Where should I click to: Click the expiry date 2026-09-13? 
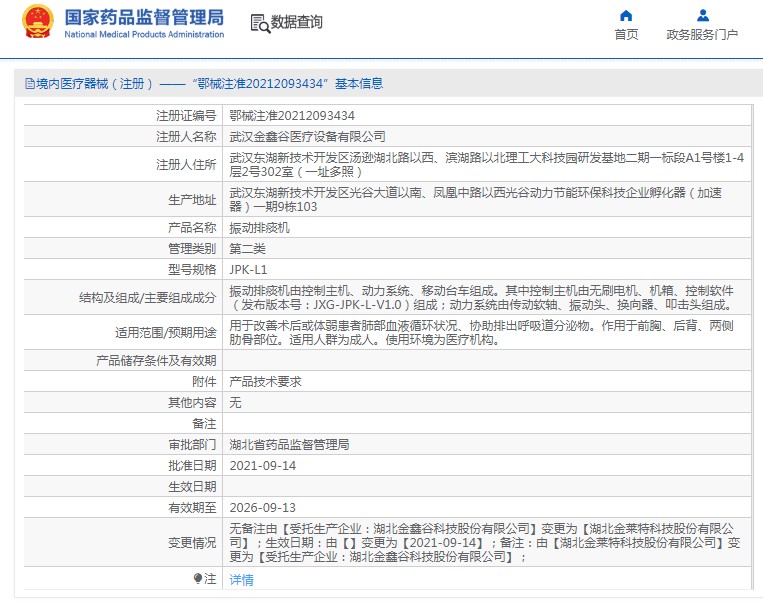coord(262,507)
